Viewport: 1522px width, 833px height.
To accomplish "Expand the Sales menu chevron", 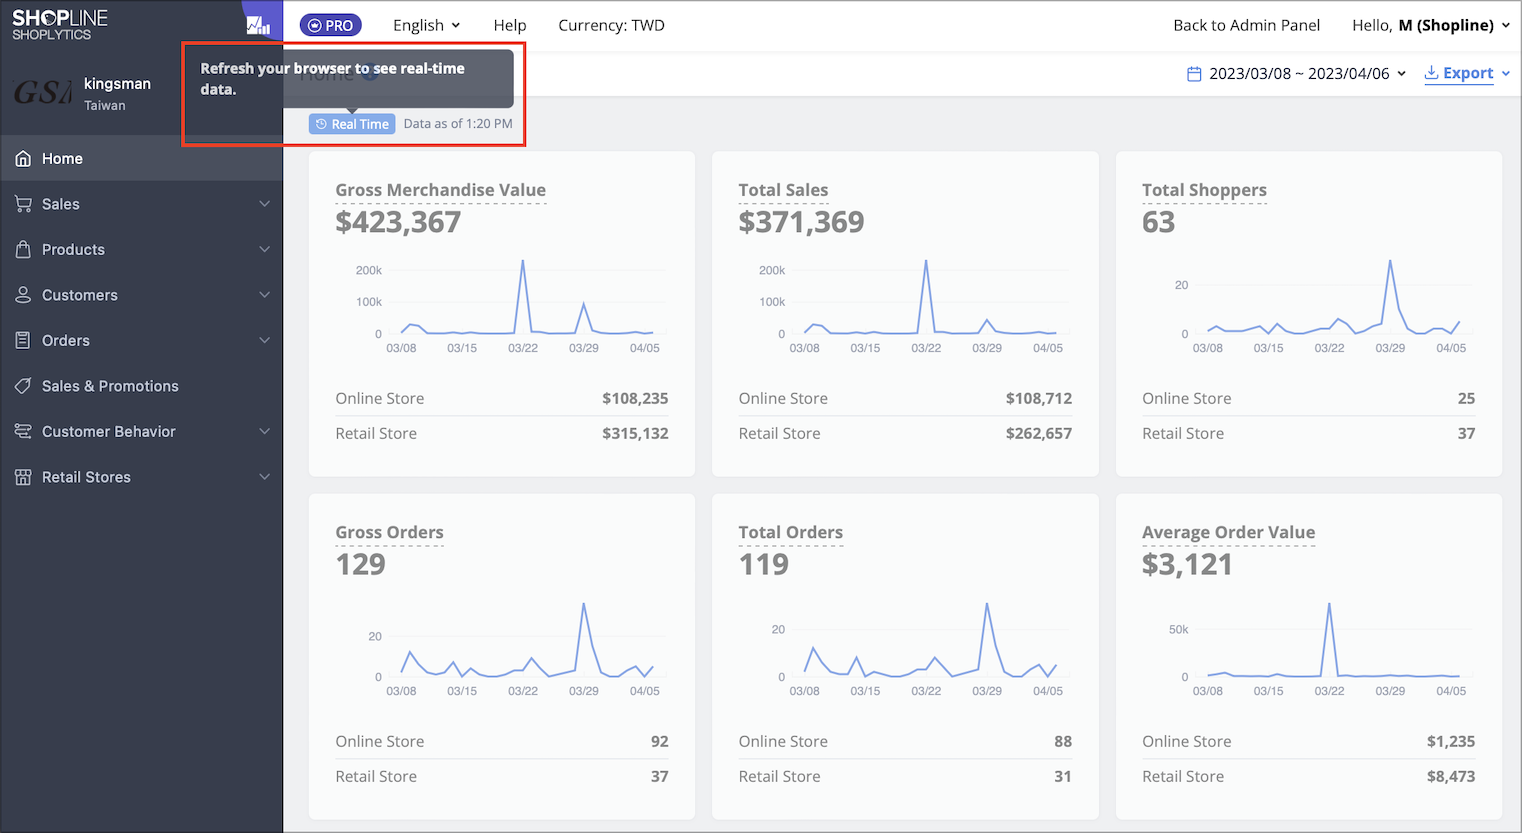I will pyautogui.click(x=265, y=204).
